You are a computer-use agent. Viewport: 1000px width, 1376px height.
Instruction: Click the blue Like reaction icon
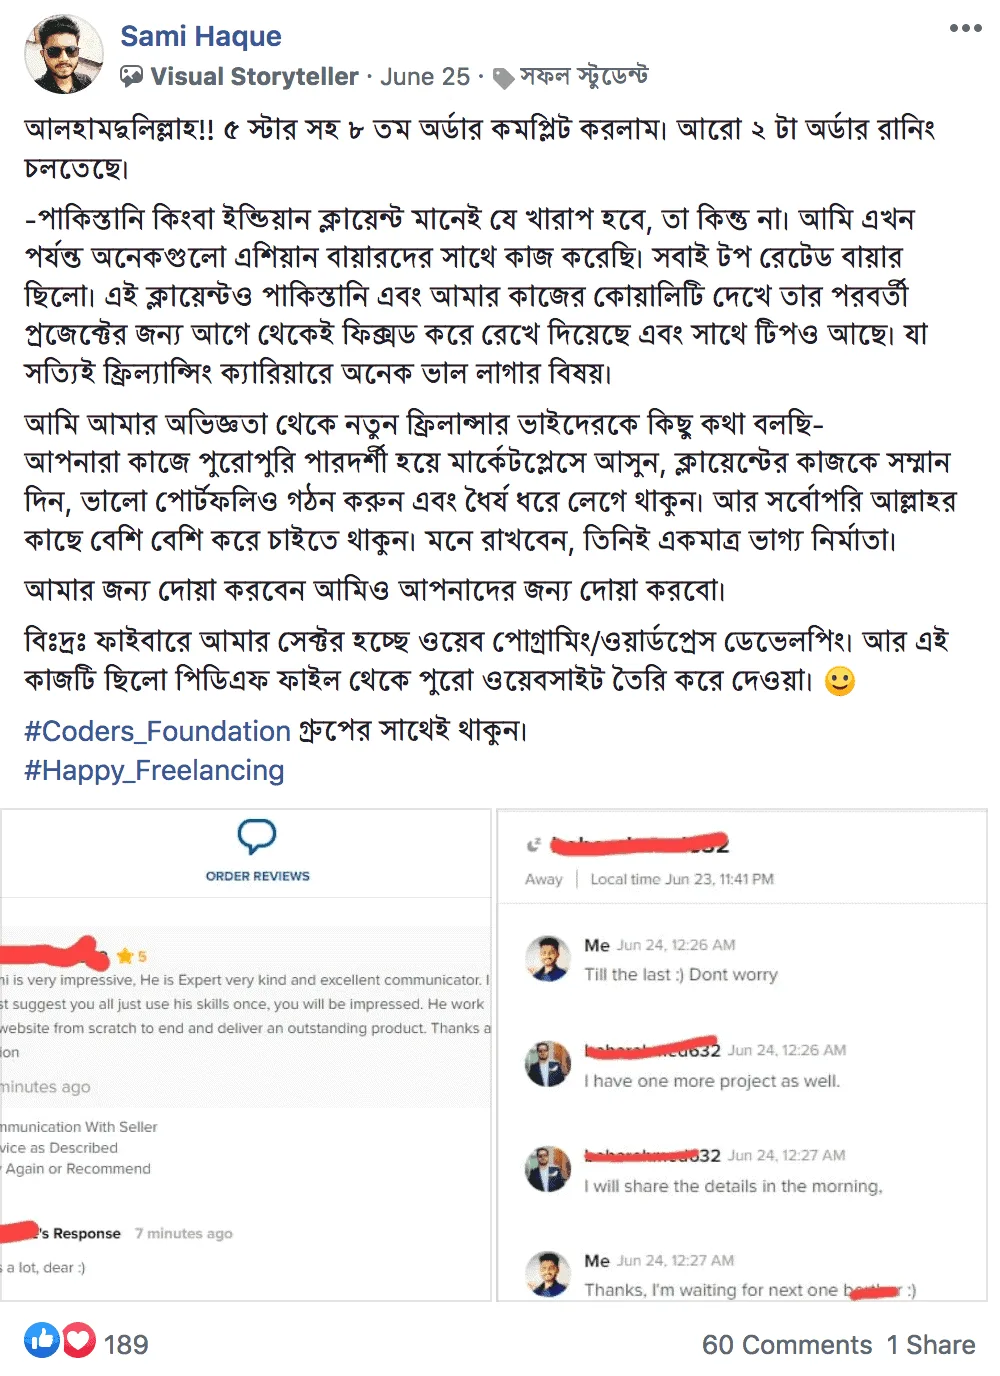42,1340
